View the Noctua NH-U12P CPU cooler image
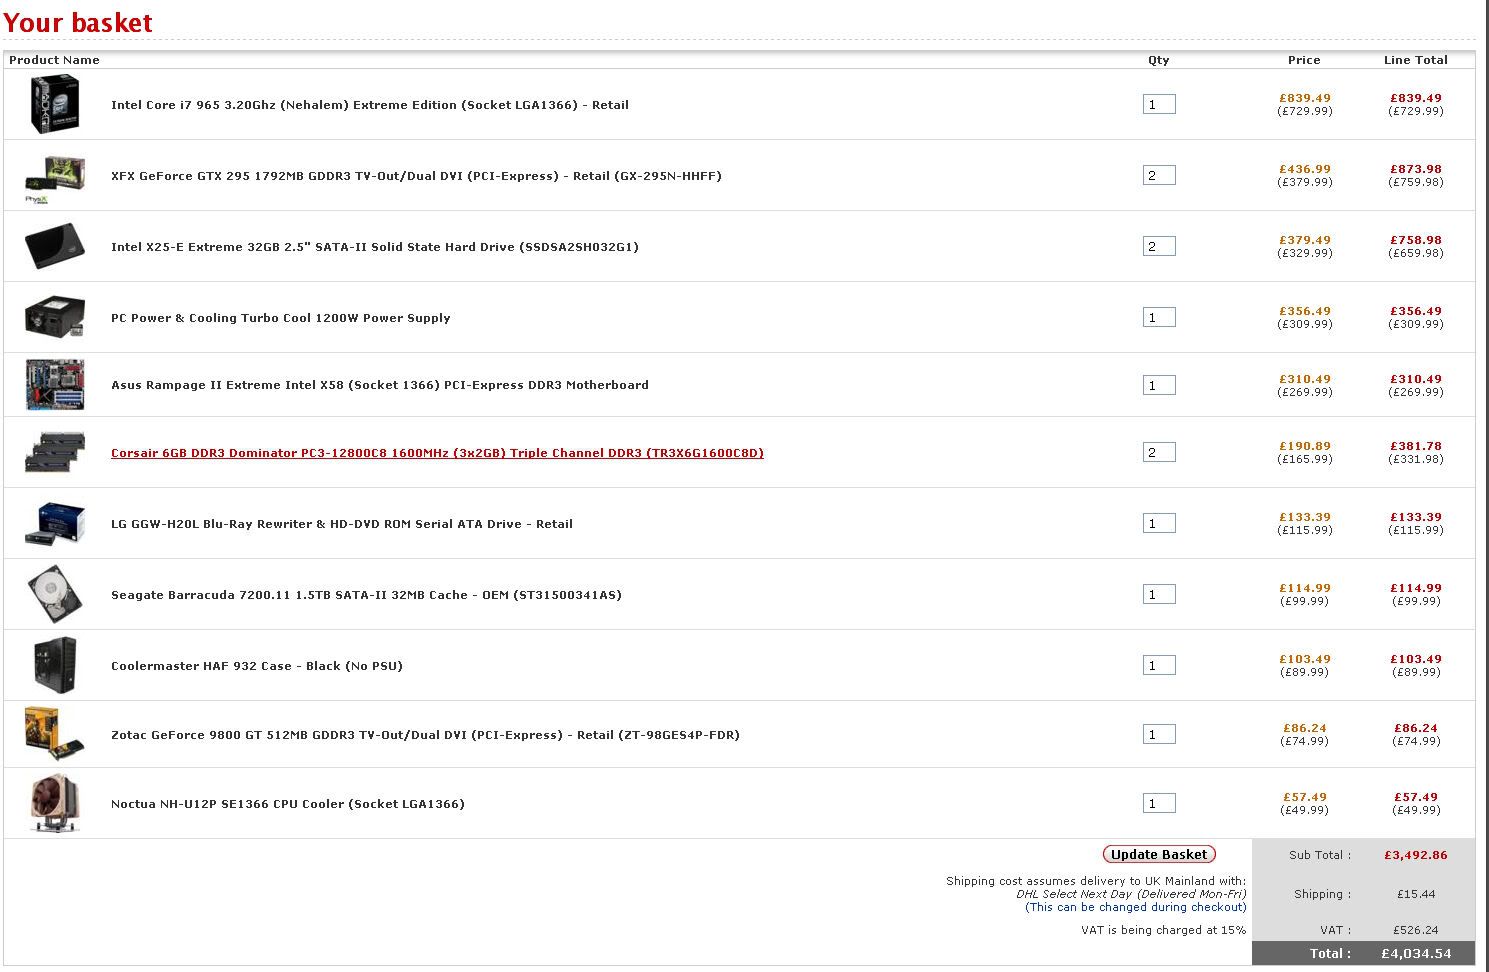1489x972 pixels. click(x=55, y=803)
